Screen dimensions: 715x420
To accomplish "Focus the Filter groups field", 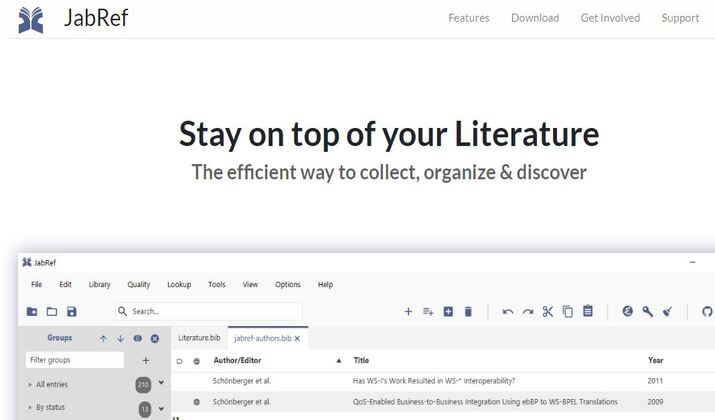I will [75, 360].
